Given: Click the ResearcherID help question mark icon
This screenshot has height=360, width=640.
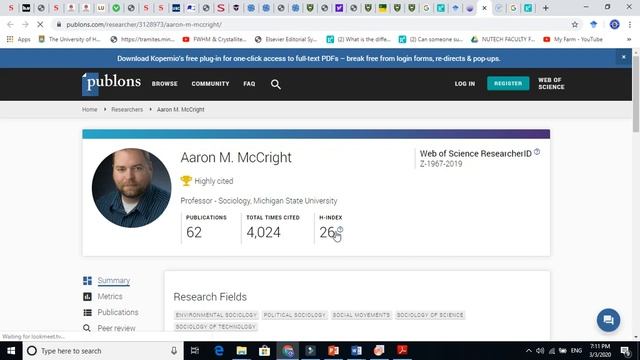Looking at the screenshot, I should click(537, 152).
